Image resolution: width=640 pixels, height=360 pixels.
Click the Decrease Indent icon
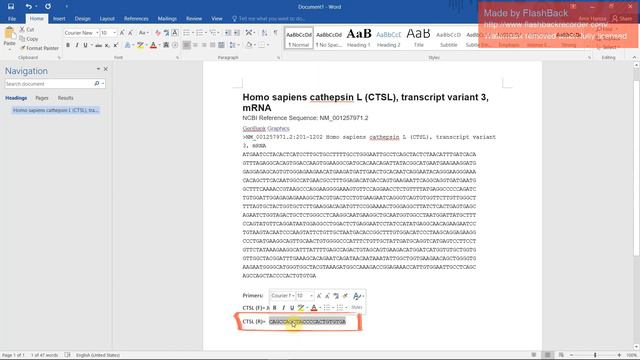228,33
